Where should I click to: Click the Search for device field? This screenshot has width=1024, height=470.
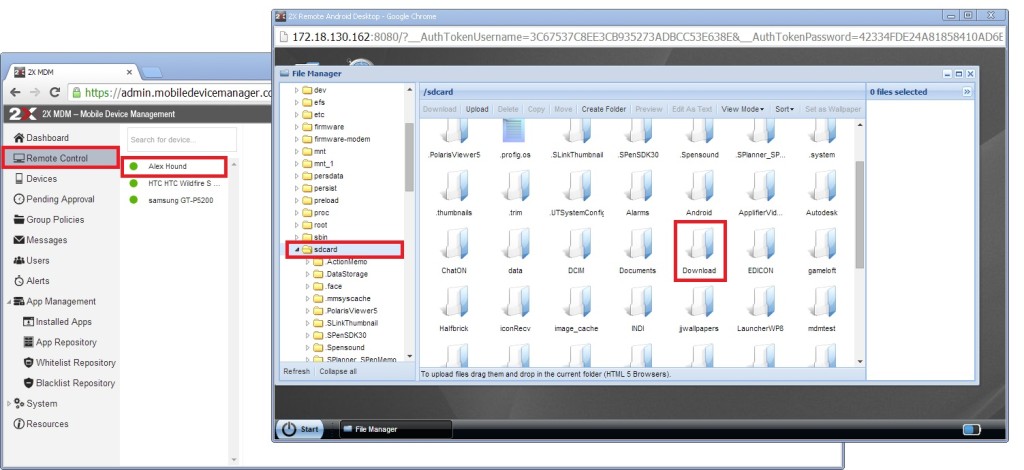[x=182, y=140]
